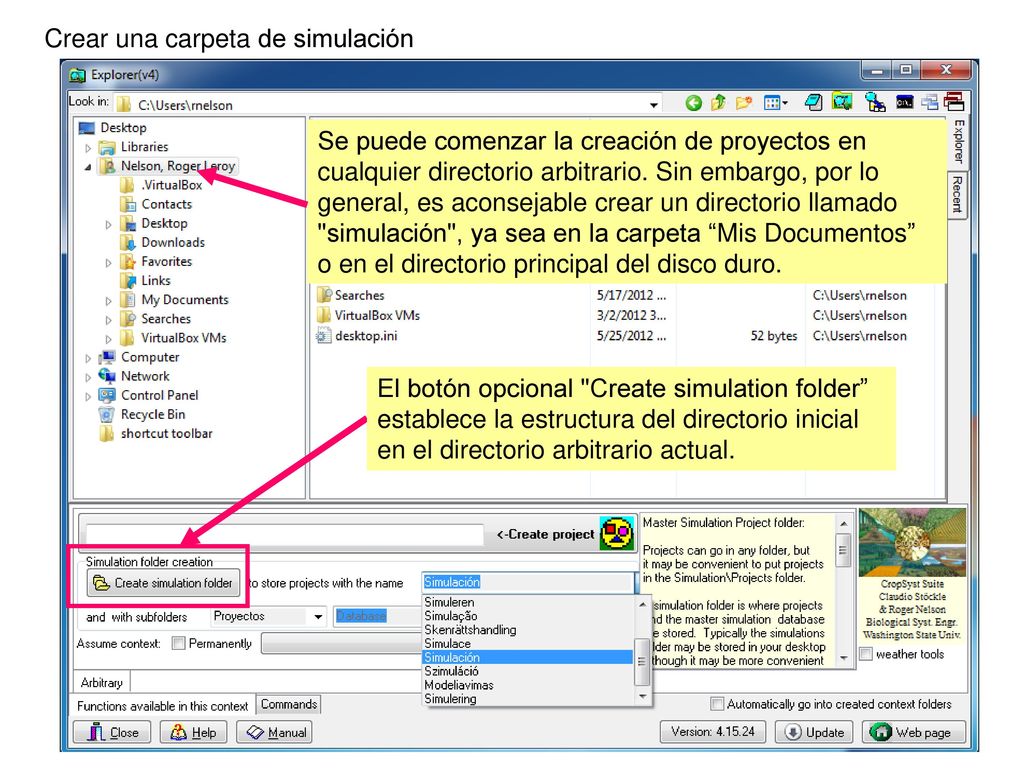Image resolution: width=1024 pixels, height=768 pixels.
Task: Click the VirtualBox VMs folder icon in list
Action: tap(324, 315)
